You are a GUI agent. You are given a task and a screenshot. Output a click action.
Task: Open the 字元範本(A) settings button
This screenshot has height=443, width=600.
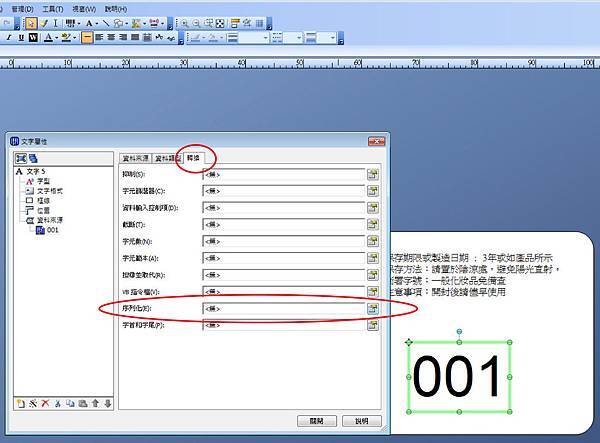[373, 258]
